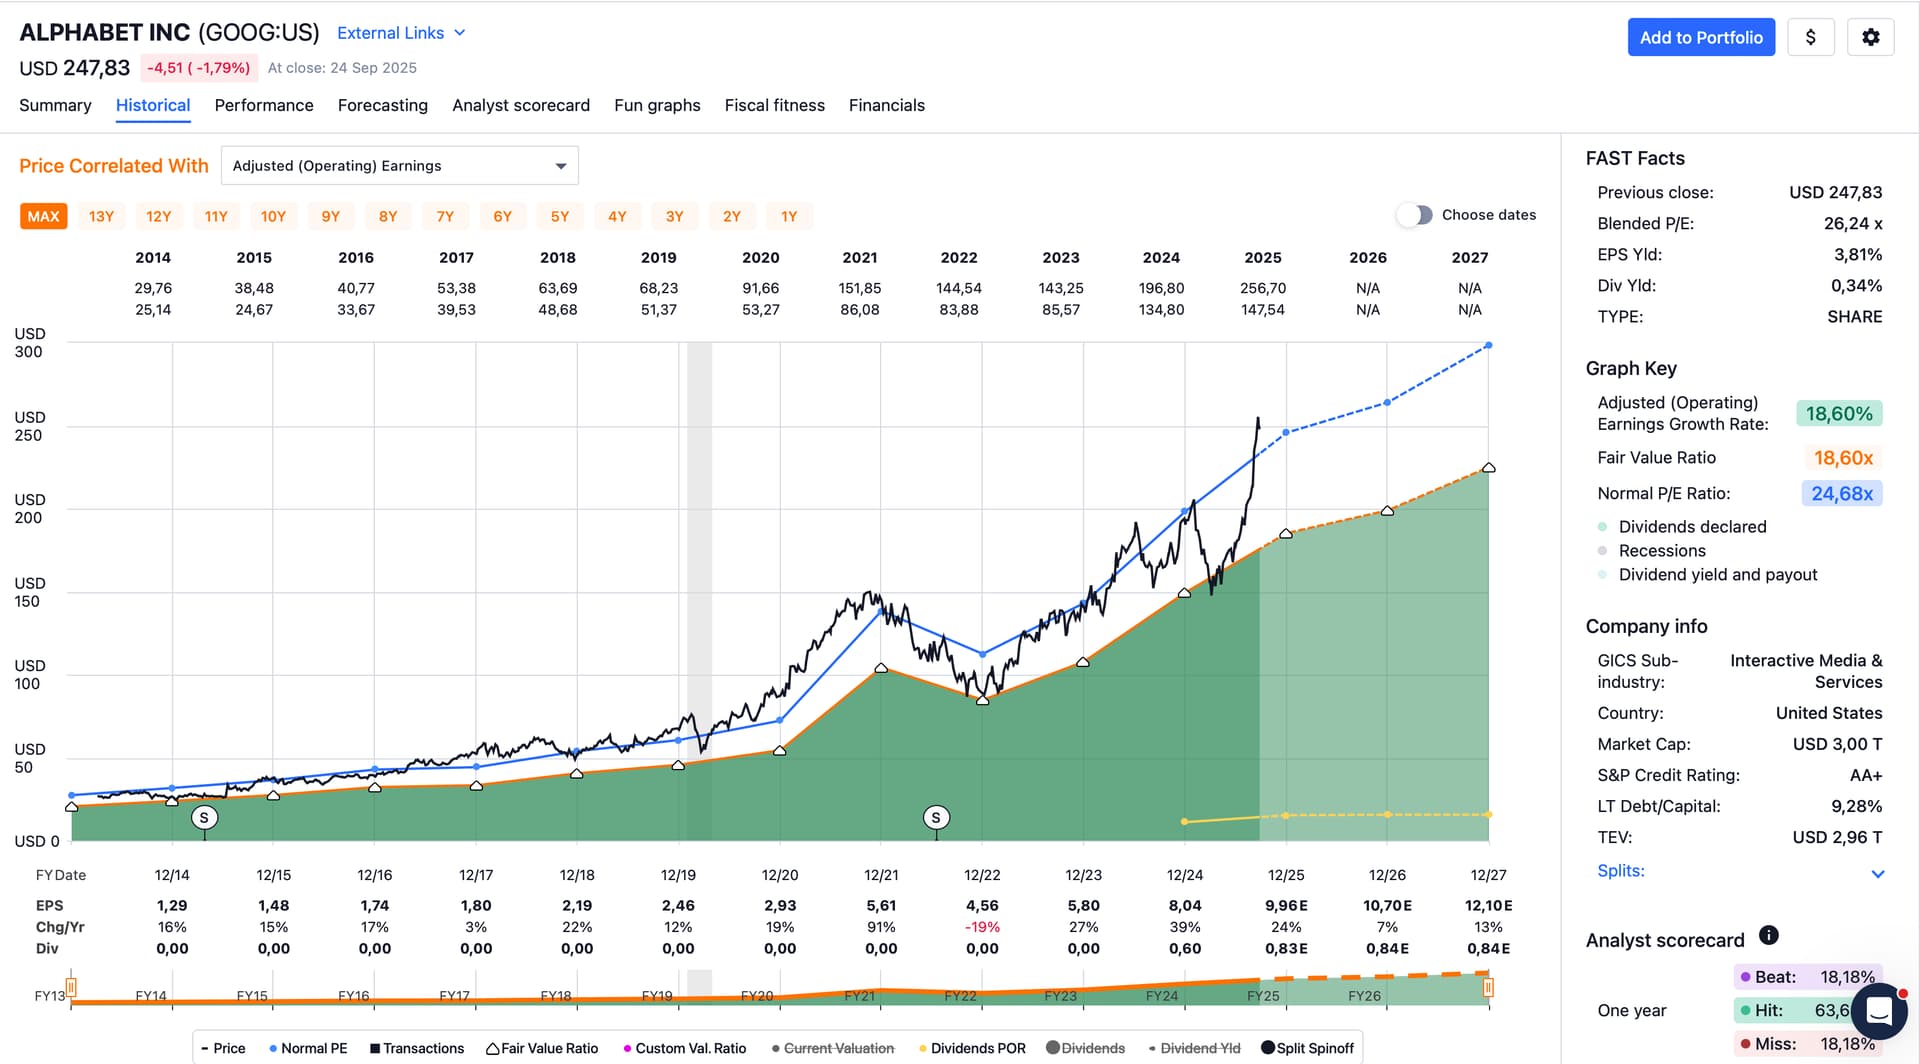Image resolution: width=1920 pixels, height=1064 pixels.
Task: Expand the Splits section chevron
Action: click(x=1877, y=873)
